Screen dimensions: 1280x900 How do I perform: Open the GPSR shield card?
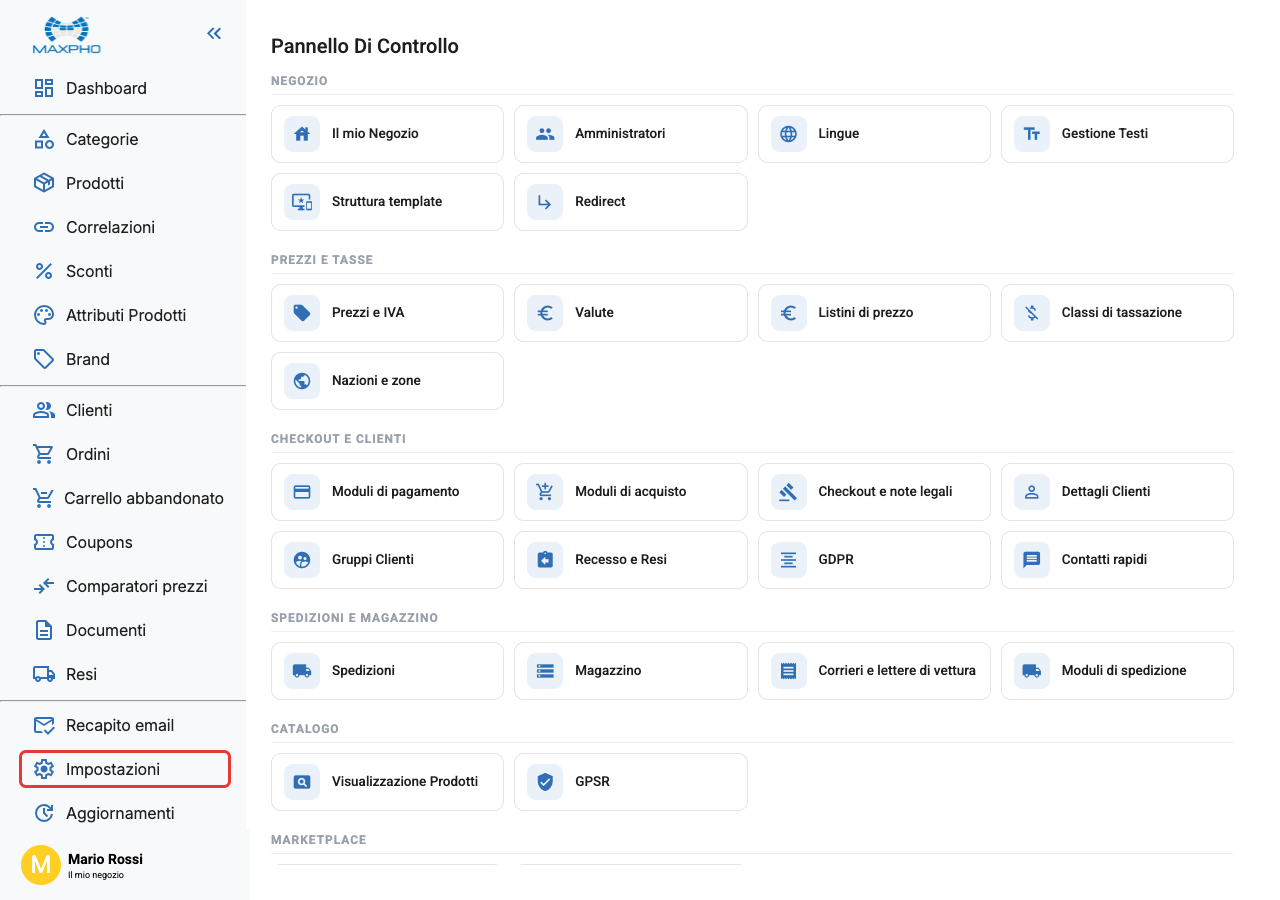pyautogui.click(x=631, y=782)
